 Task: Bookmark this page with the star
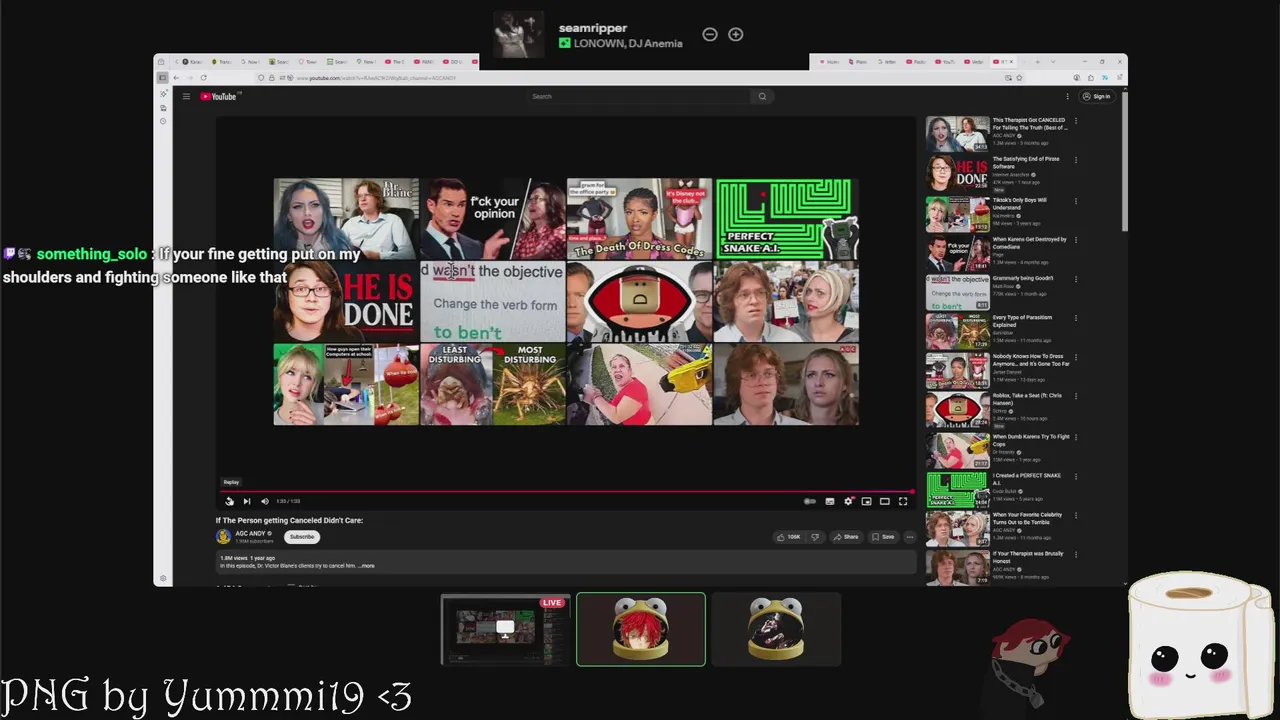pyautogui.click(x=1019, y=78)
